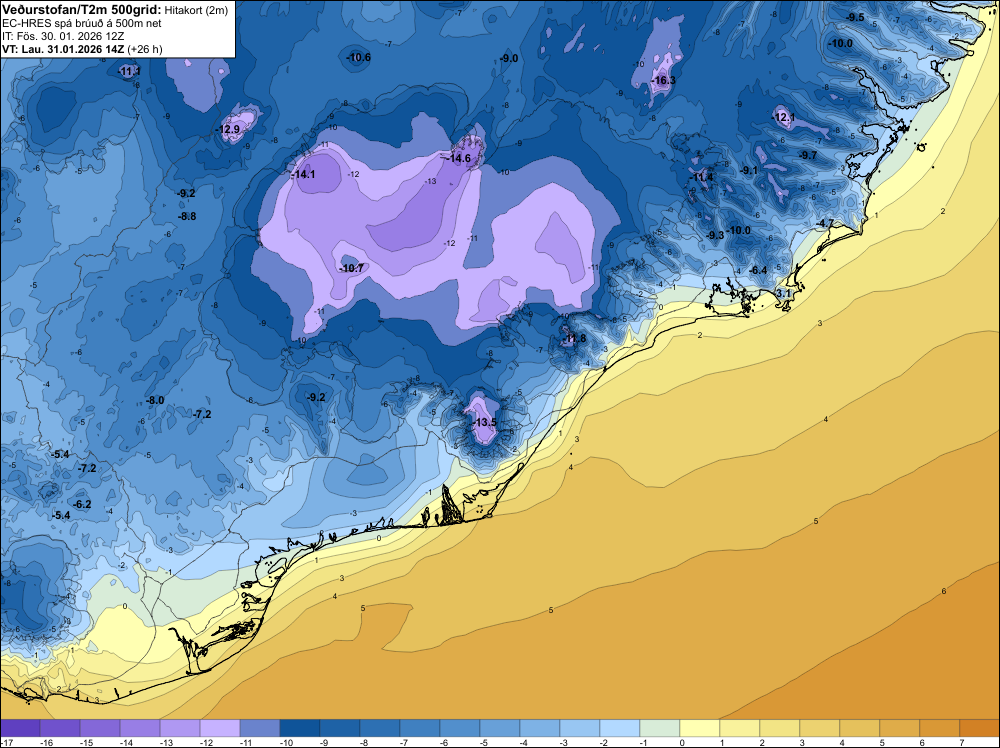Click the "-17" label on the legend scale
This screenshot has width=1000, height=748.
7,742
